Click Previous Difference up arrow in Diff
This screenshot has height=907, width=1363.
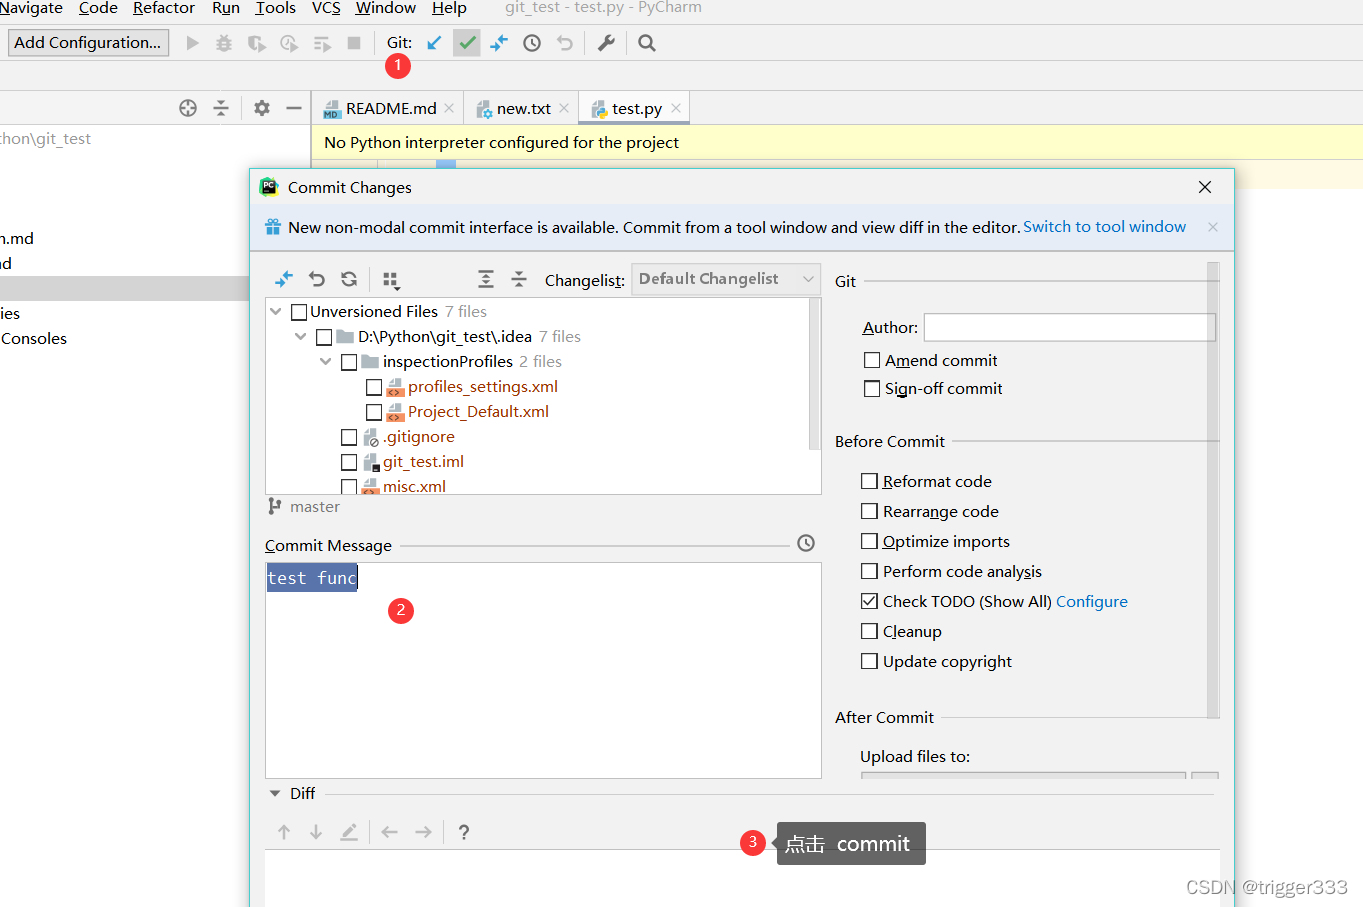pyautogui.click(x=284, y=832)
